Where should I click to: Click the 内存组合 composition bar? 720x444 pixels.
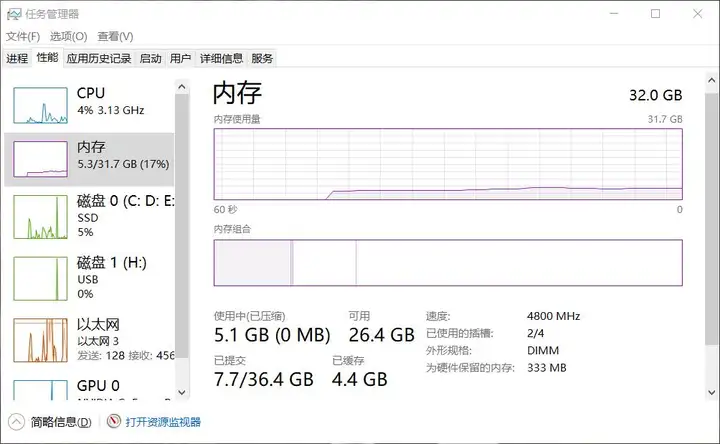[448, 263]
